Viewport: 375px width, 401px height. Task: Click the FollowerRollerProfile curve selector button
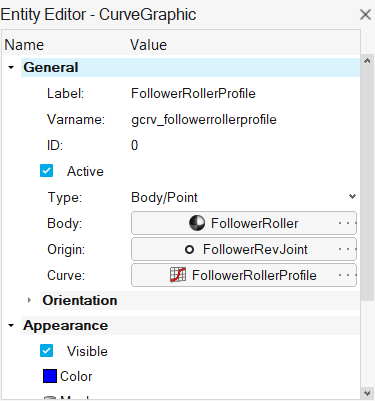[244, 275]
